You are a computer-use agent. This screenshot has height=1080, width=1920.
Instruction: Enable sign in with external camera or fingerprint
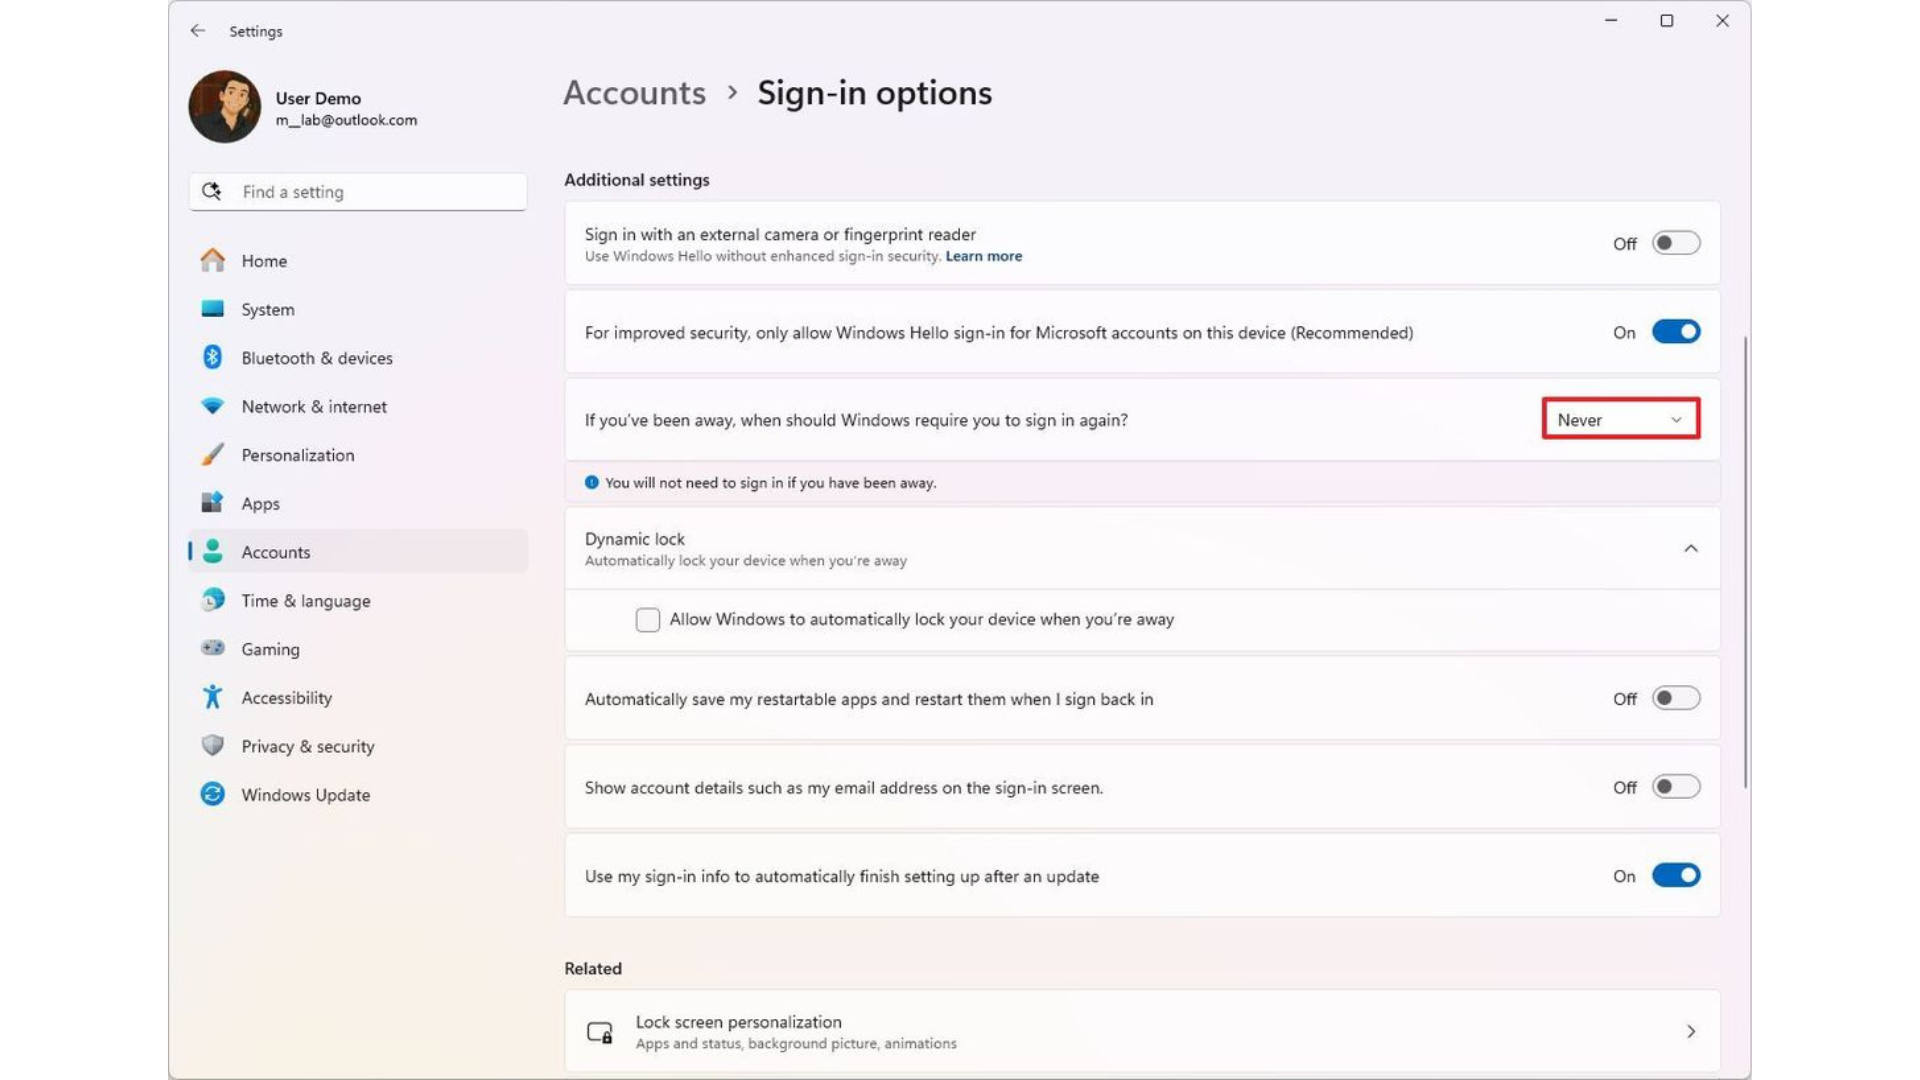[1675, 242]
